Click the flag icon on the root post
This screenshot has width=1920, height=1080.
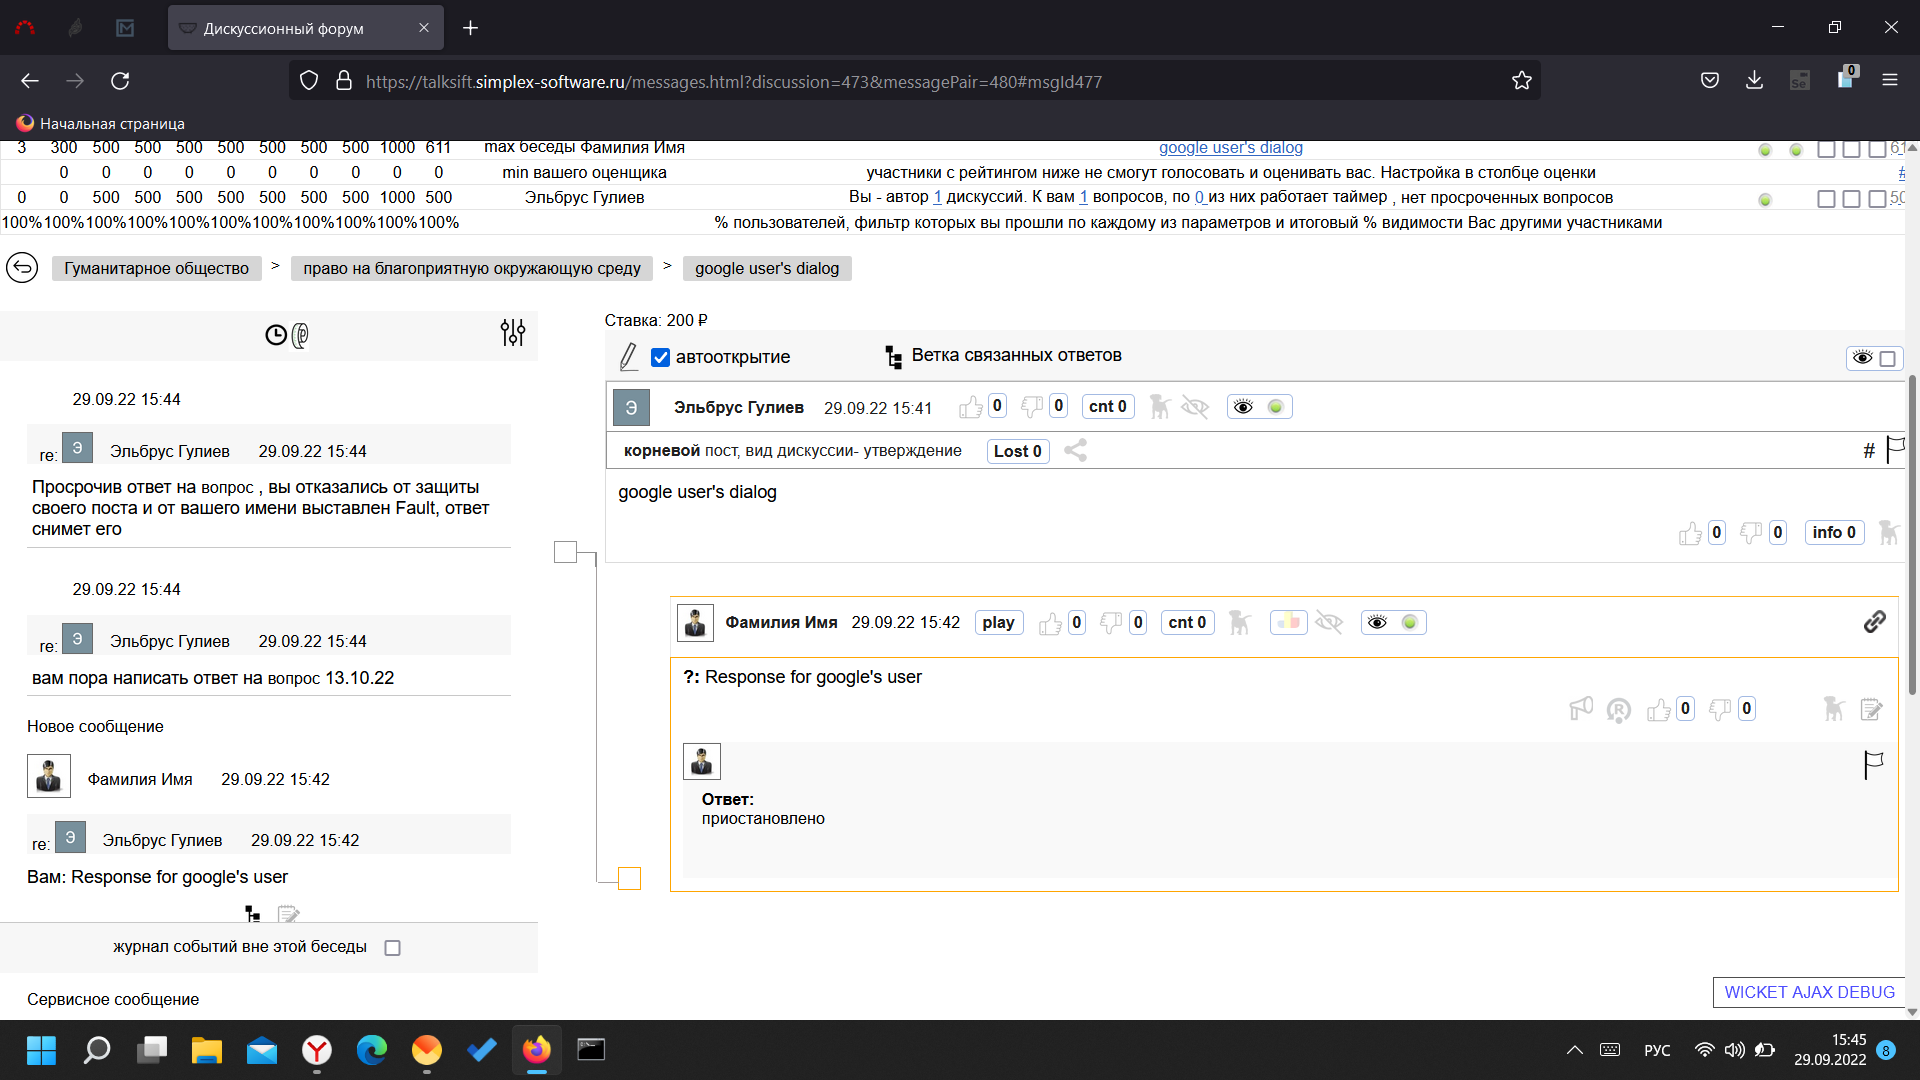[1895, 449]
